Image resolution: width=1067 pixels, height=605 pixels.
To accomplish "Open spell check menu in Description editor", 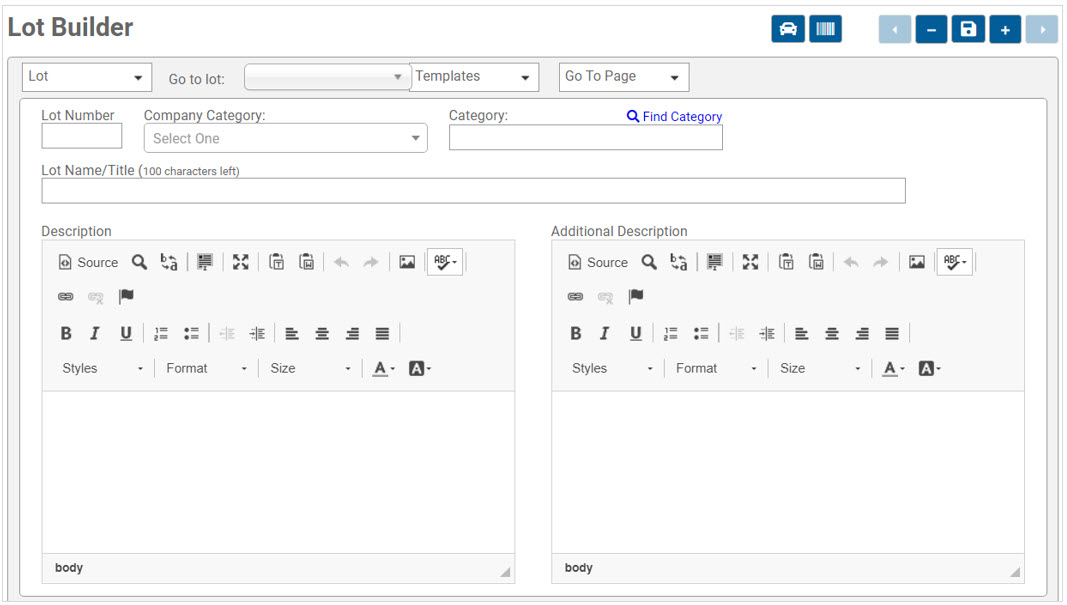I will (445, 262).
